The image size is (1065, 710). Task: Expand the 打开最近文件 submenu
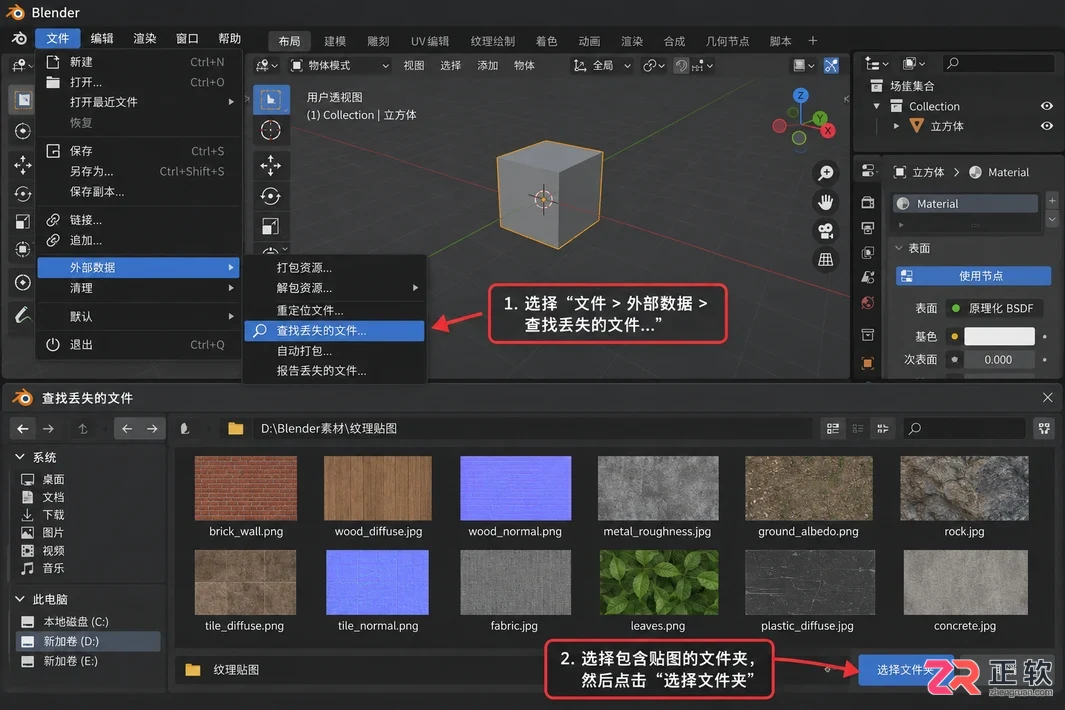139,102
